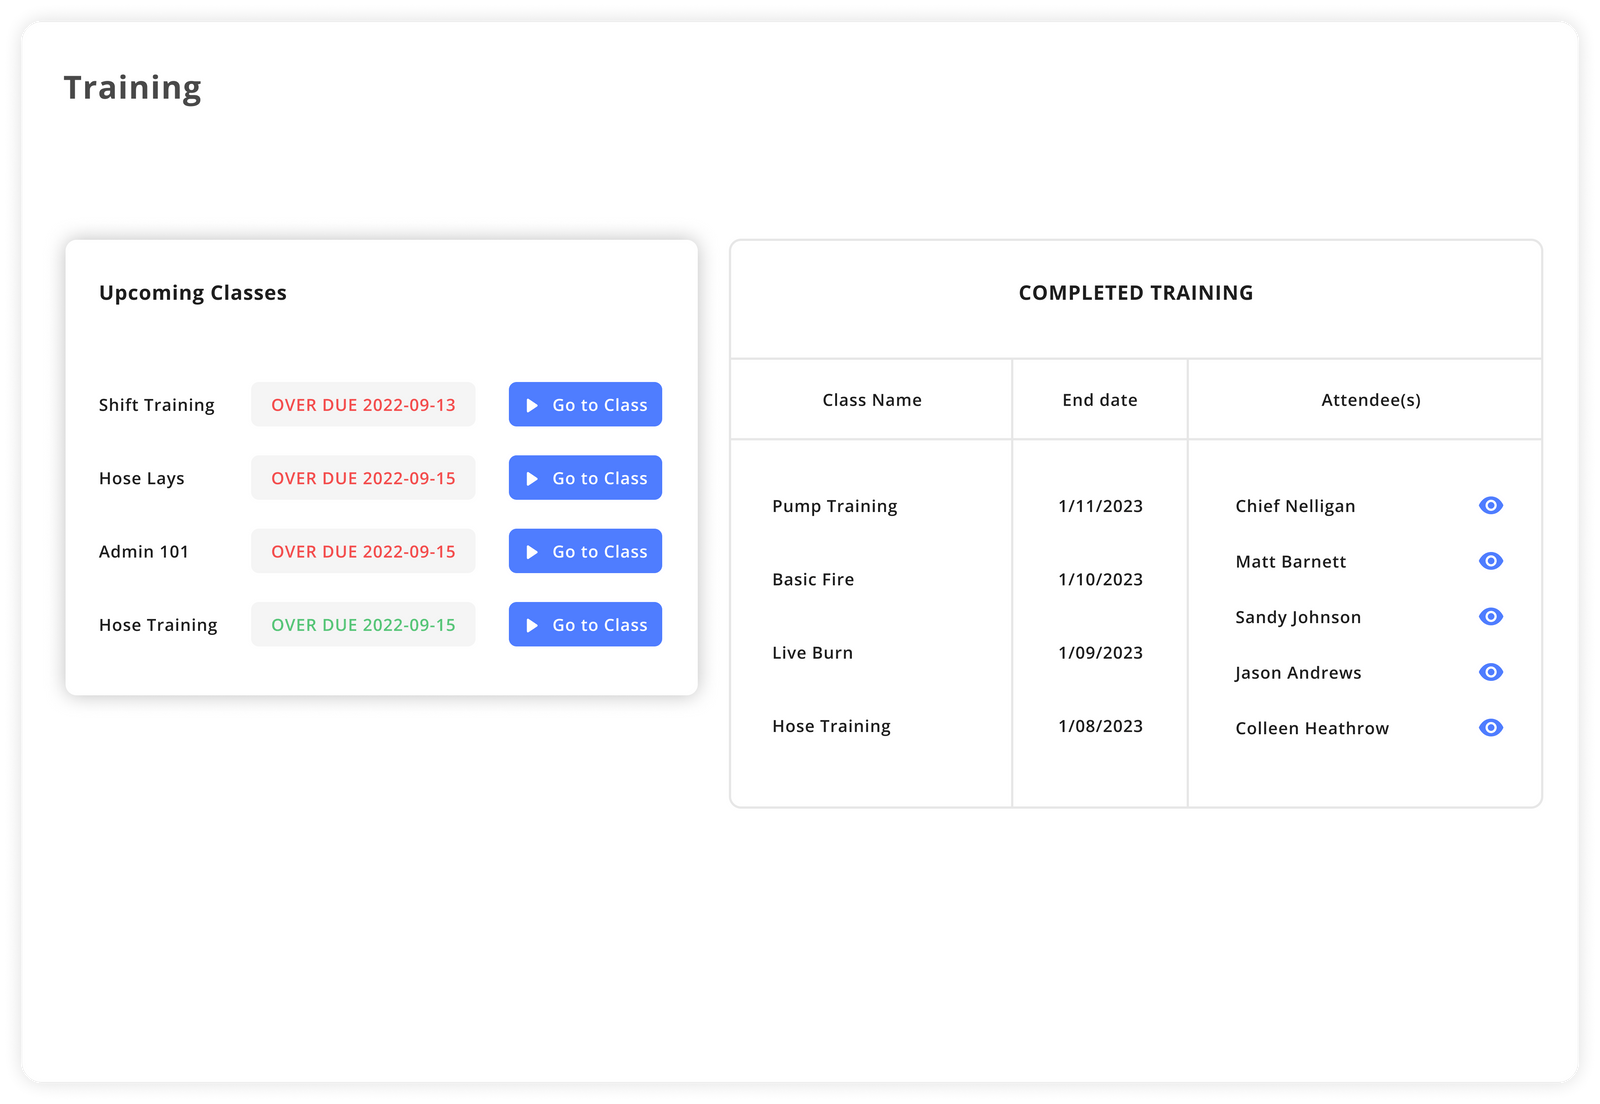This screenshot has height=1104, width=1600.
Task: View details with the eye icon next to Chief Nelligan
Action: pos(1490,505)
